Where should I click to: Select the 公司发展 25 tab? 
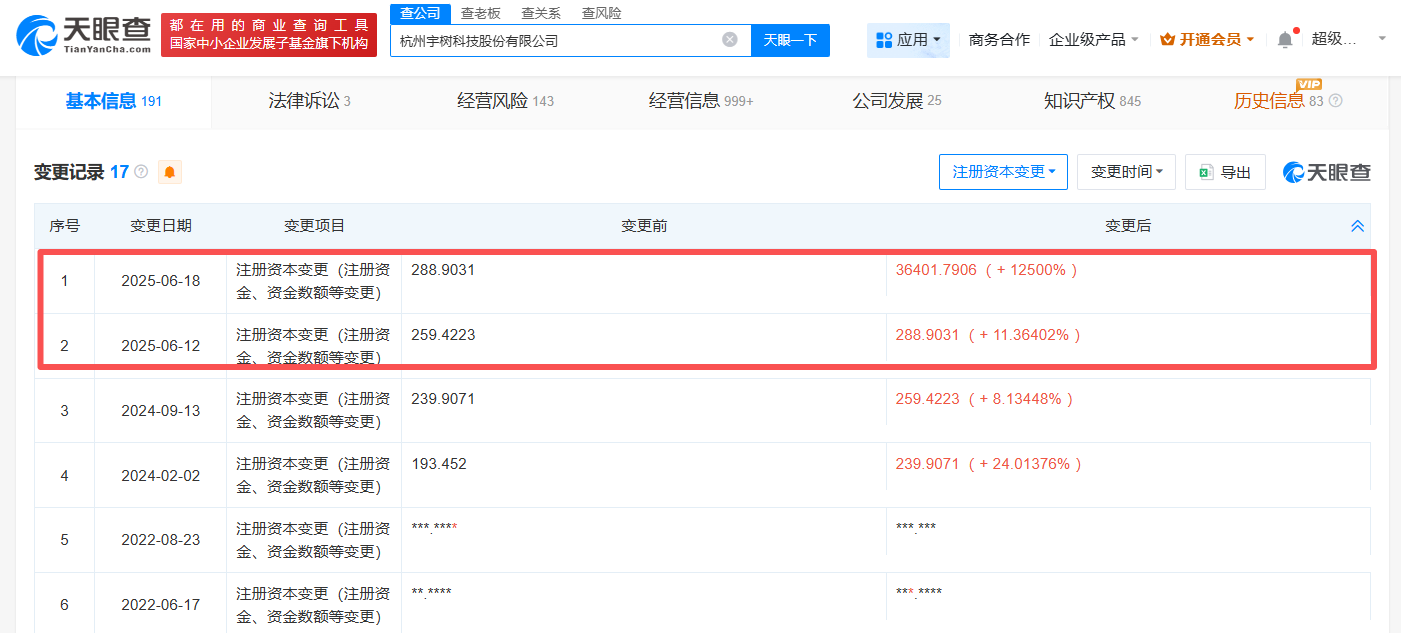pos(897,101)
